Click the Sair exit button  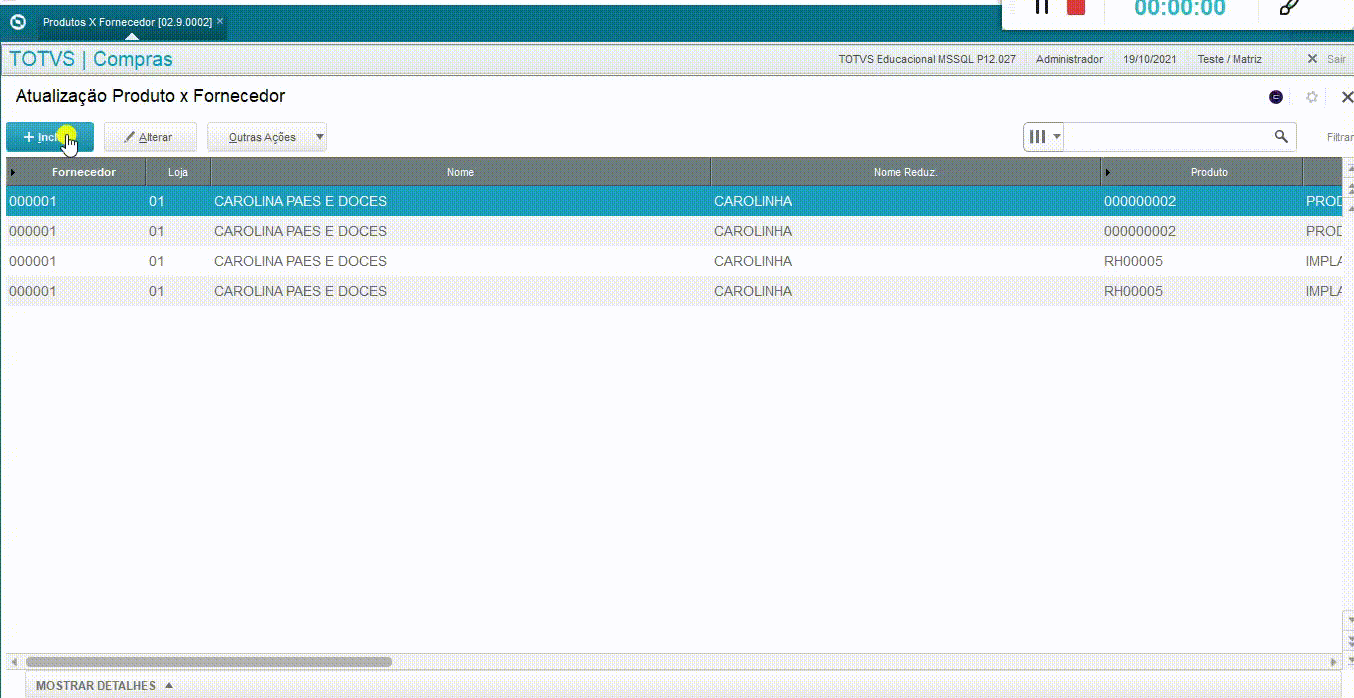[1327, 59]
